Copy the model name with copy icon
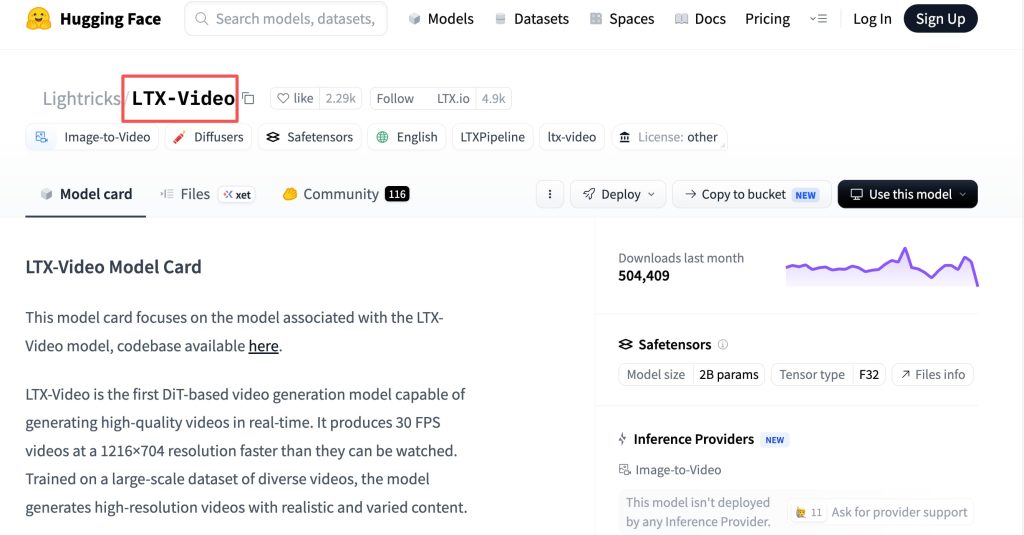This screenshot has width=1024, height=535. tap(248, 98)
